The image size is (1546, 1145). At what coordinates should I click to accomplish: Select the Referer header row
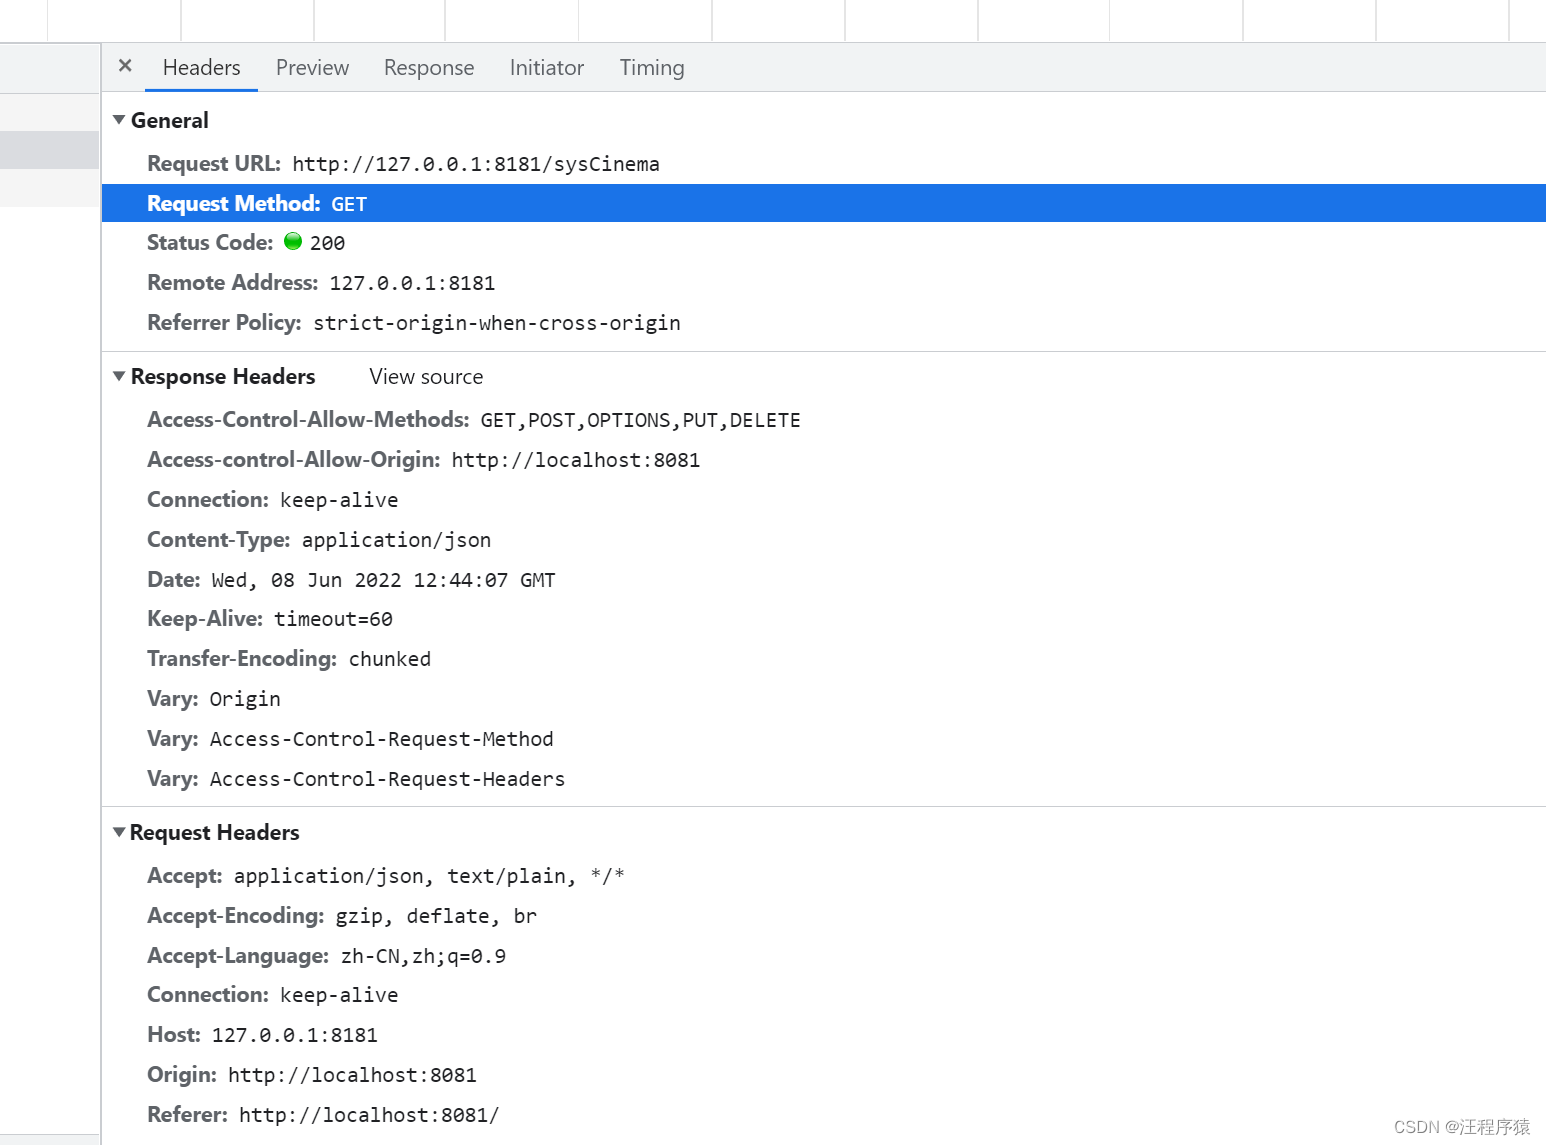[x=824, y=1115]
